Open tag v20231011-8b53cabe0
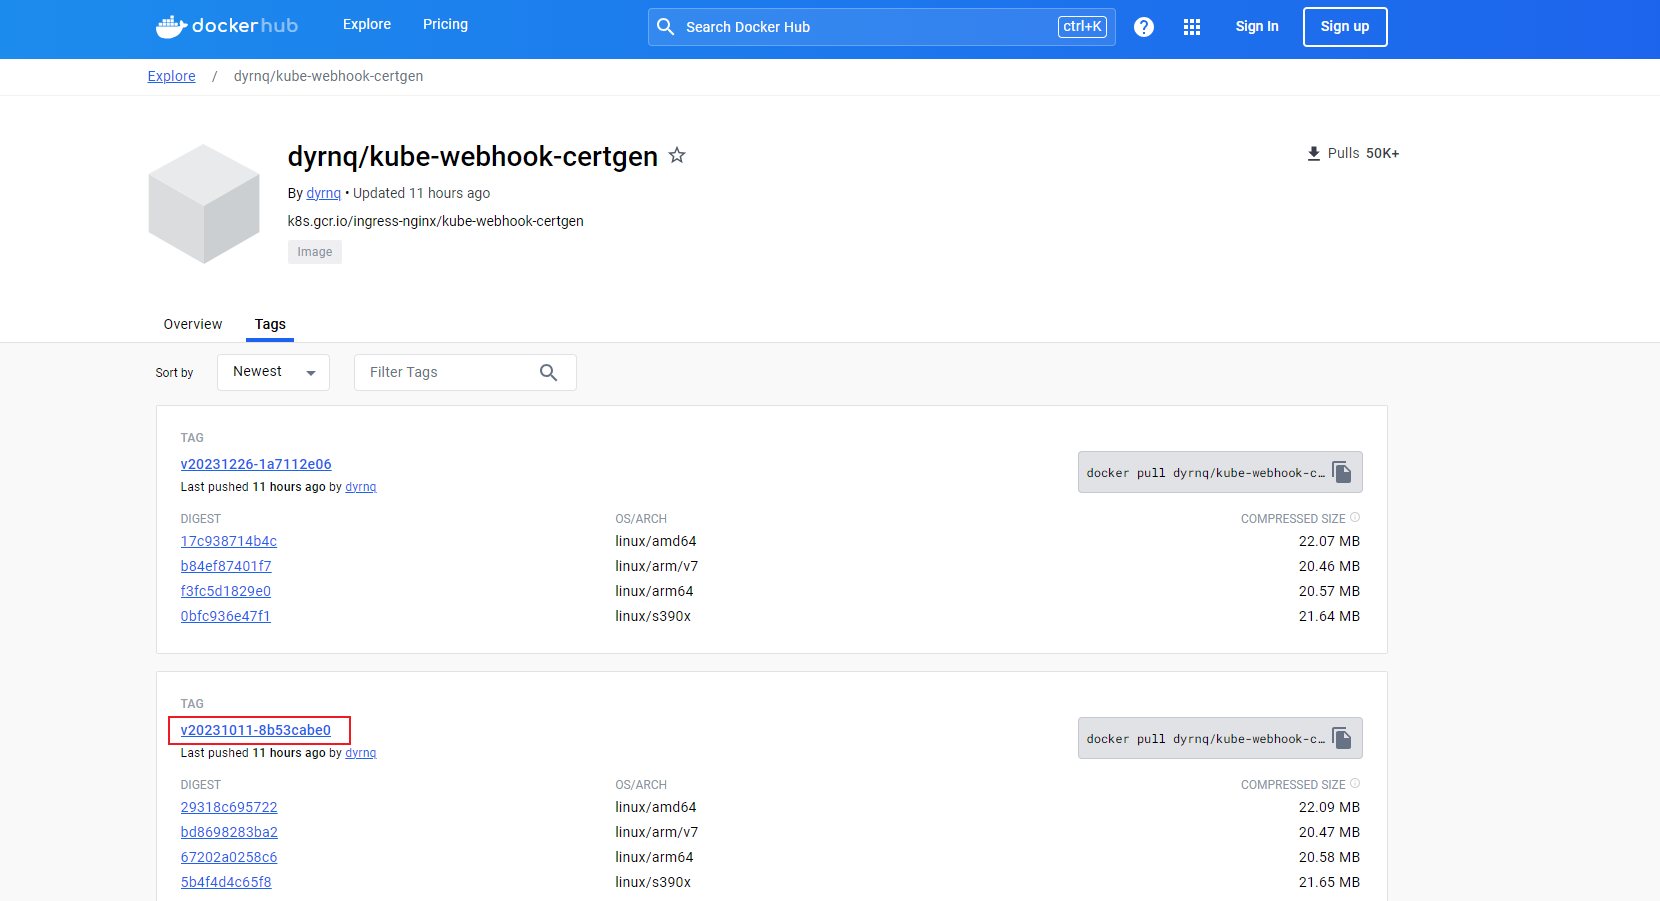The image size is (1660, 901). [256, 730]
